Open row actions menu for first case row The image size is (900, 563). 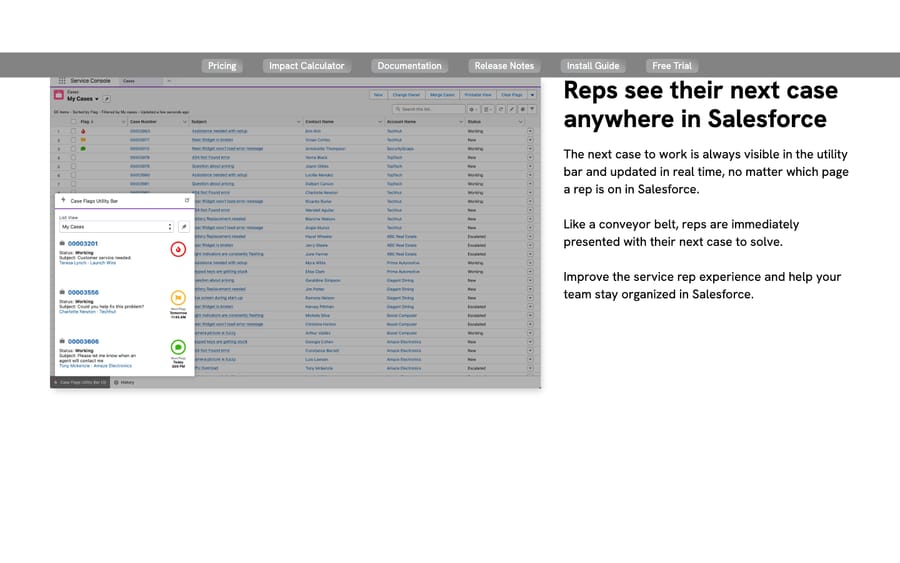[530, 131]
